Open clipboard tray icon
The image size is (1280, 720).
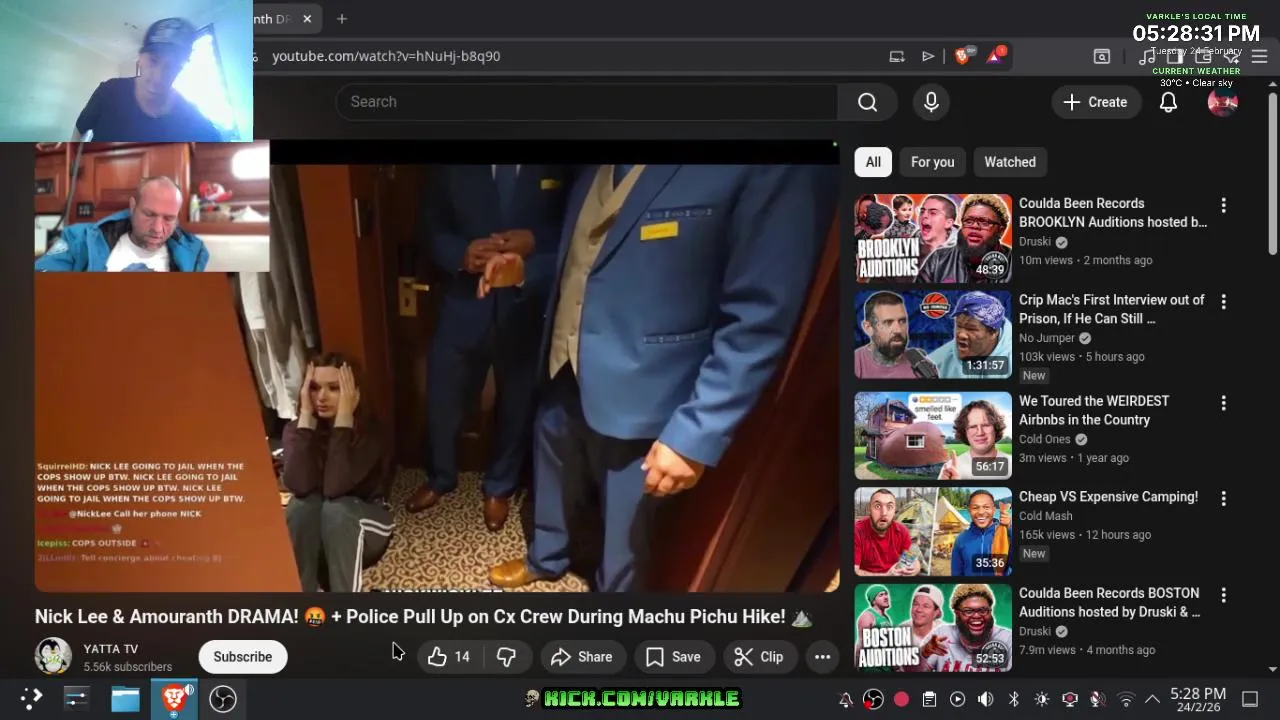(x=929, y=699)
